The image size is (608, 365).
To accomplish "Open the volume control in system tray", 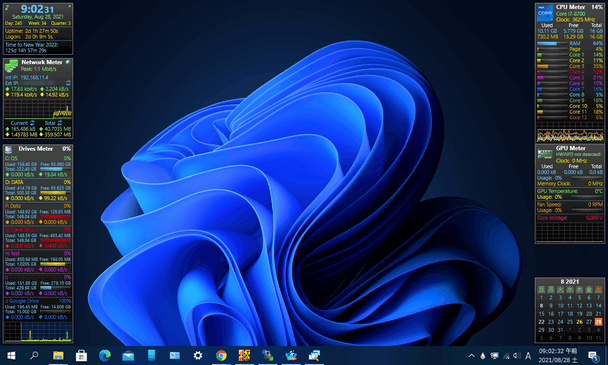I will click(516, 355).
